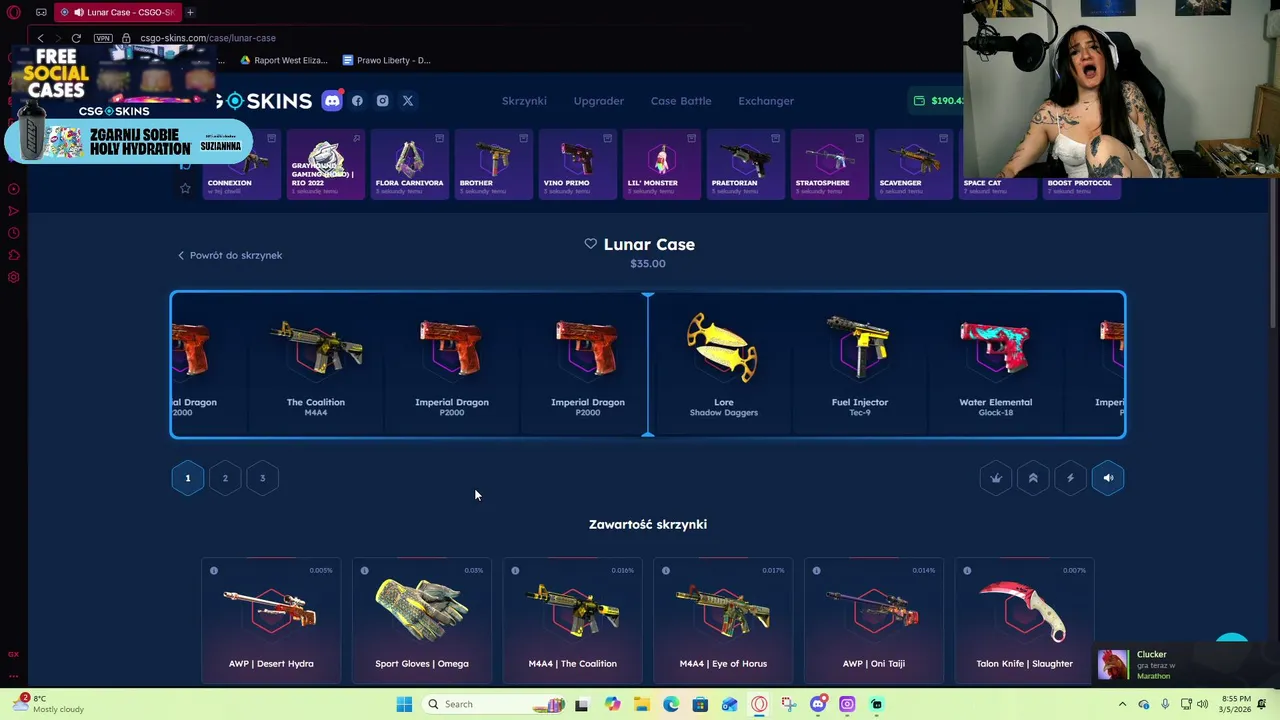The height and width of the screenshot is (720, 1280).
Task: Click info icon on Sport Gloves Omega card
Action: point(364,570)
